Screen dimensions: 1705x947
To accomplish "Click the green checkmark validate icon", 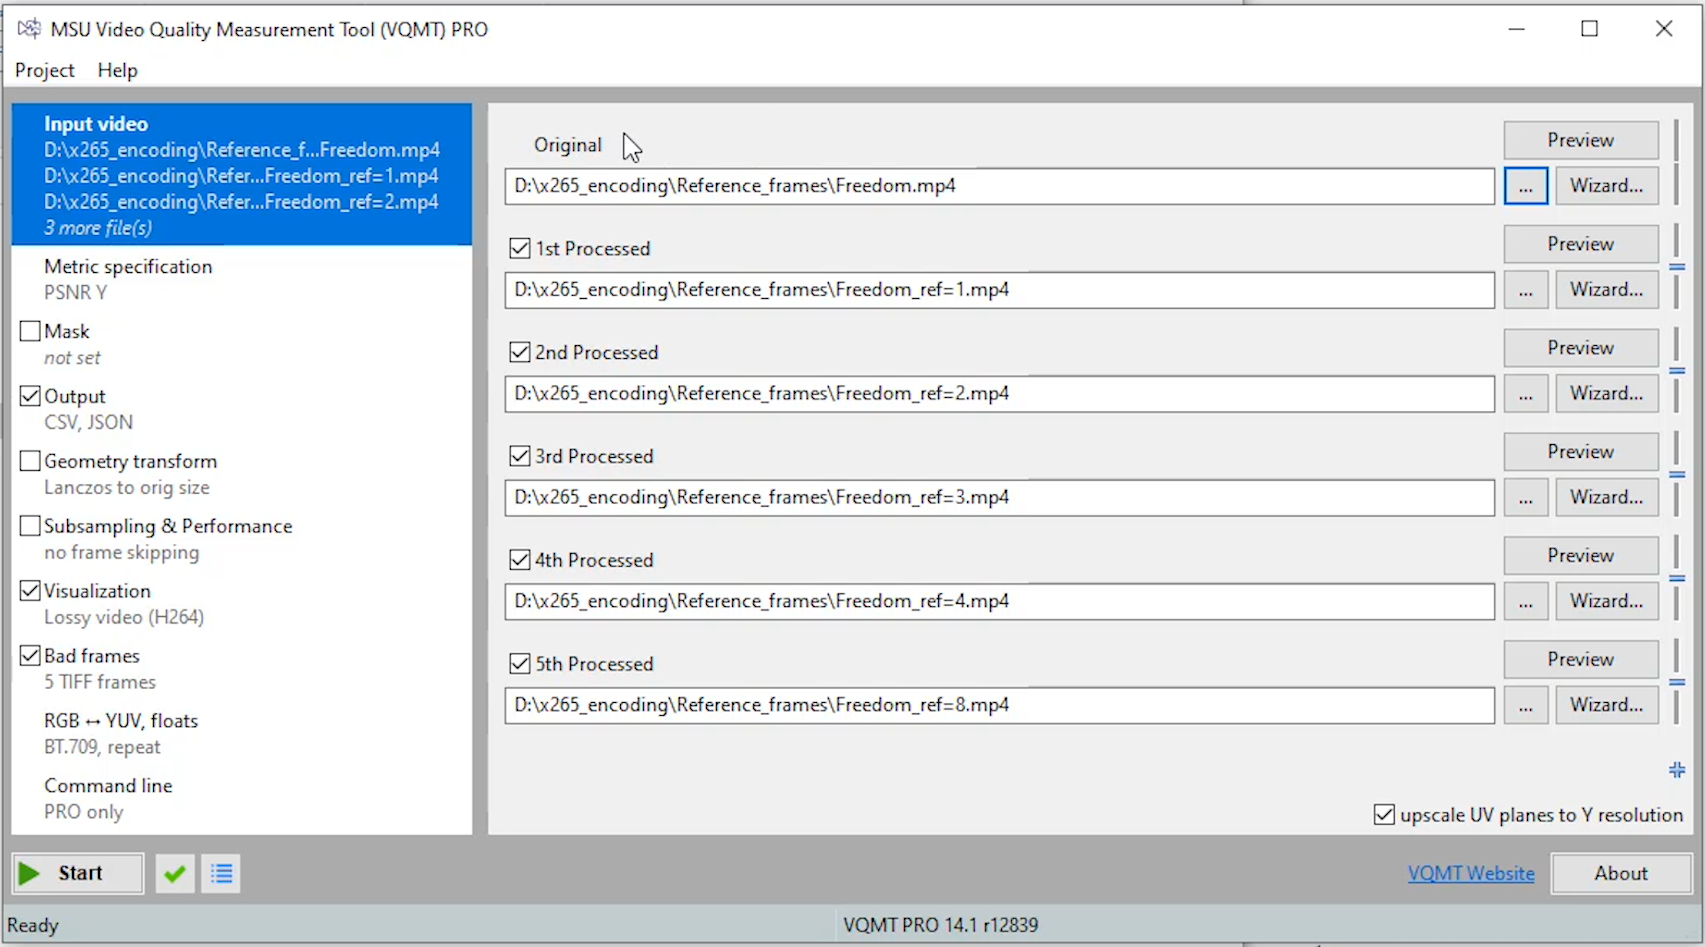I will click(x=175, y=874).
